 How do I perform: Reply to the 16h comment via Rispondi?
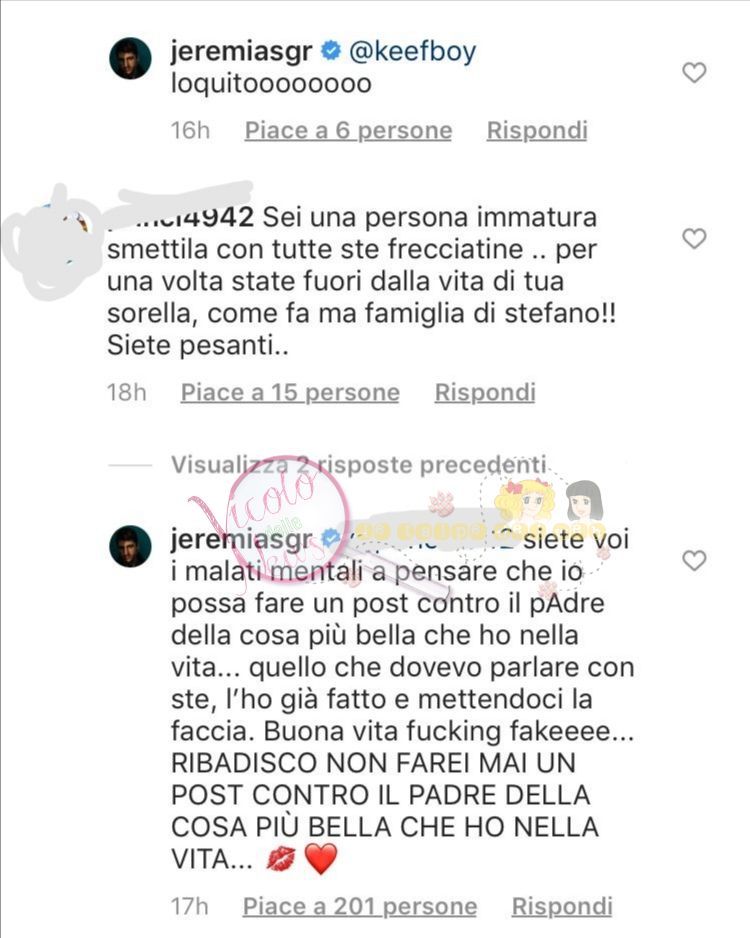537,130
